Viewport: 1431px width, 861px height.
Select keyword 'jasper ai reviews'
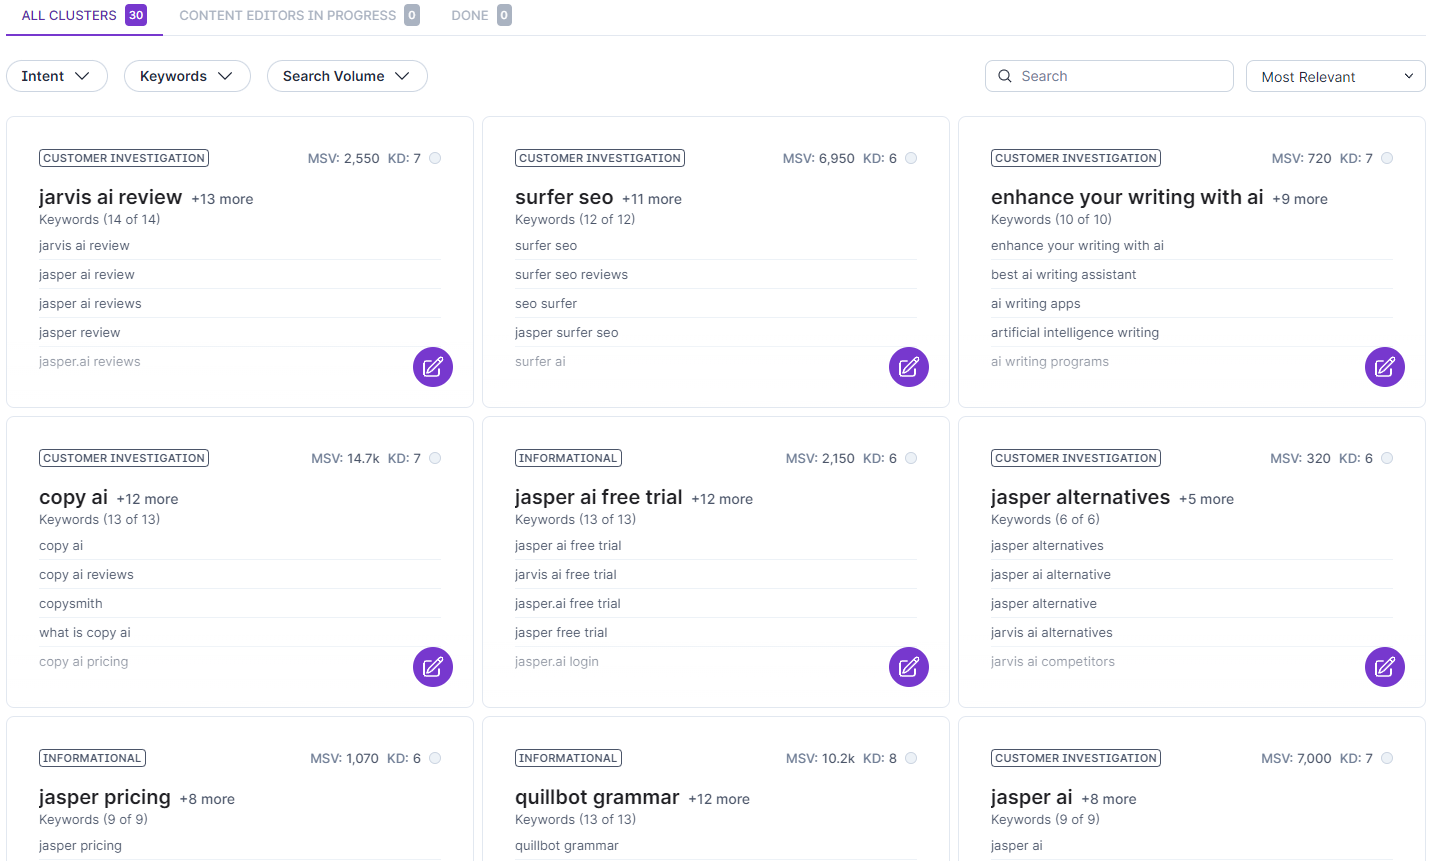[x=90, y=303]
